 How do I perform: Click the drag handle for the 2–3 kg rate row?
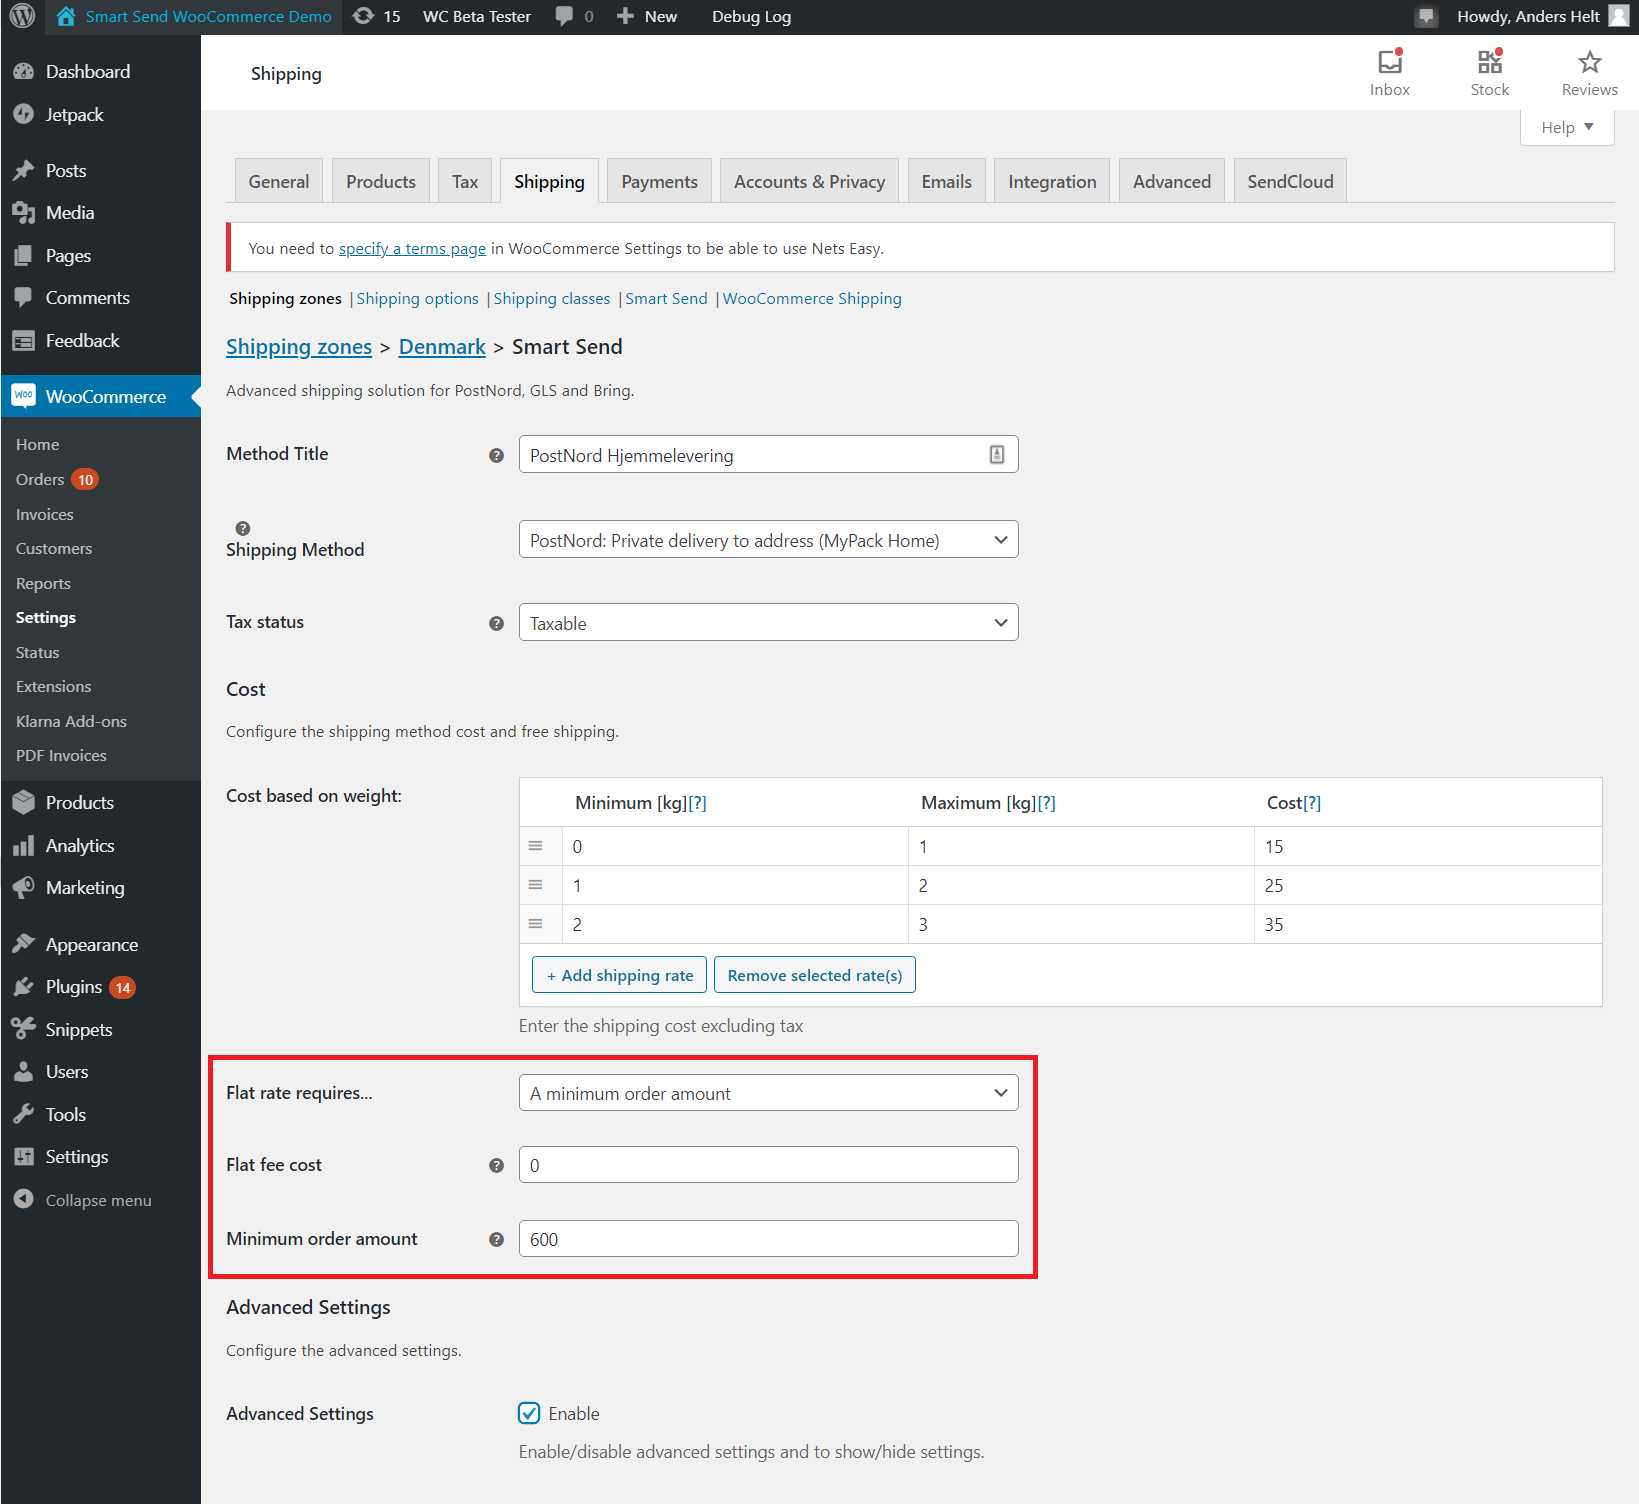click(x=536, y=924)
